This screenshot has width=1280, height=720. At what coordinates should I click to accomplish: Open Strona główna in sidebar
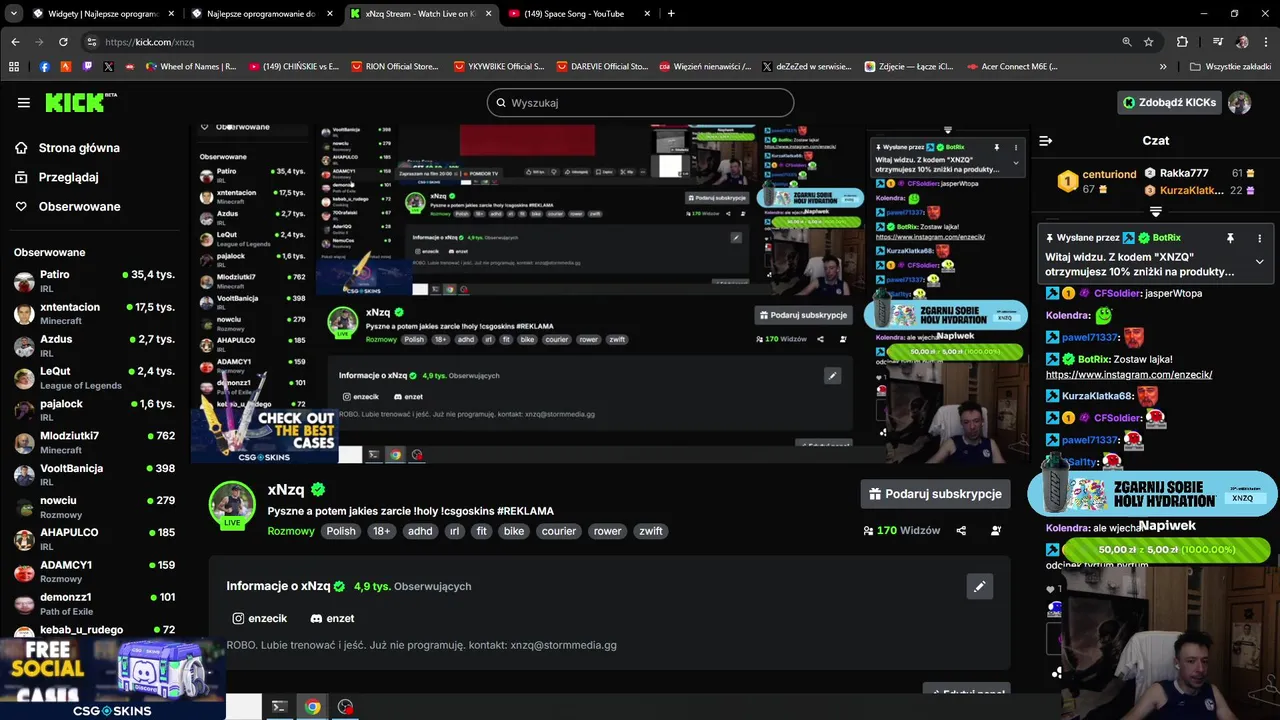(67, 148)
